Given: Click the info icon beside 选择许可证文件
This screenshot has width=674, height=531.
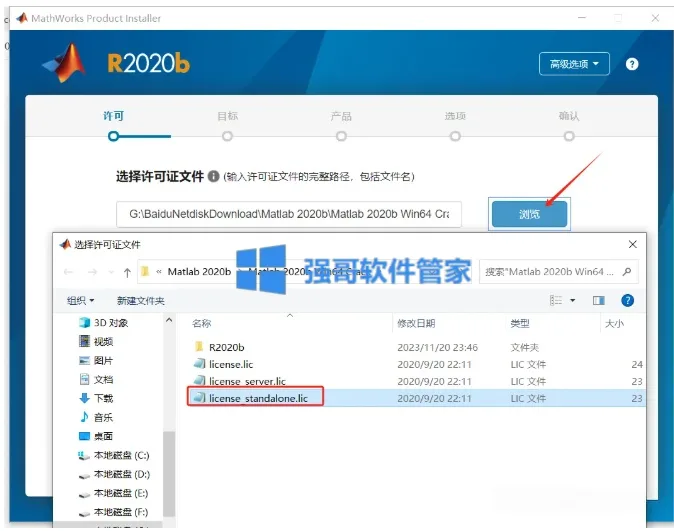Looking at the screenshot, I should click(213, 176).
